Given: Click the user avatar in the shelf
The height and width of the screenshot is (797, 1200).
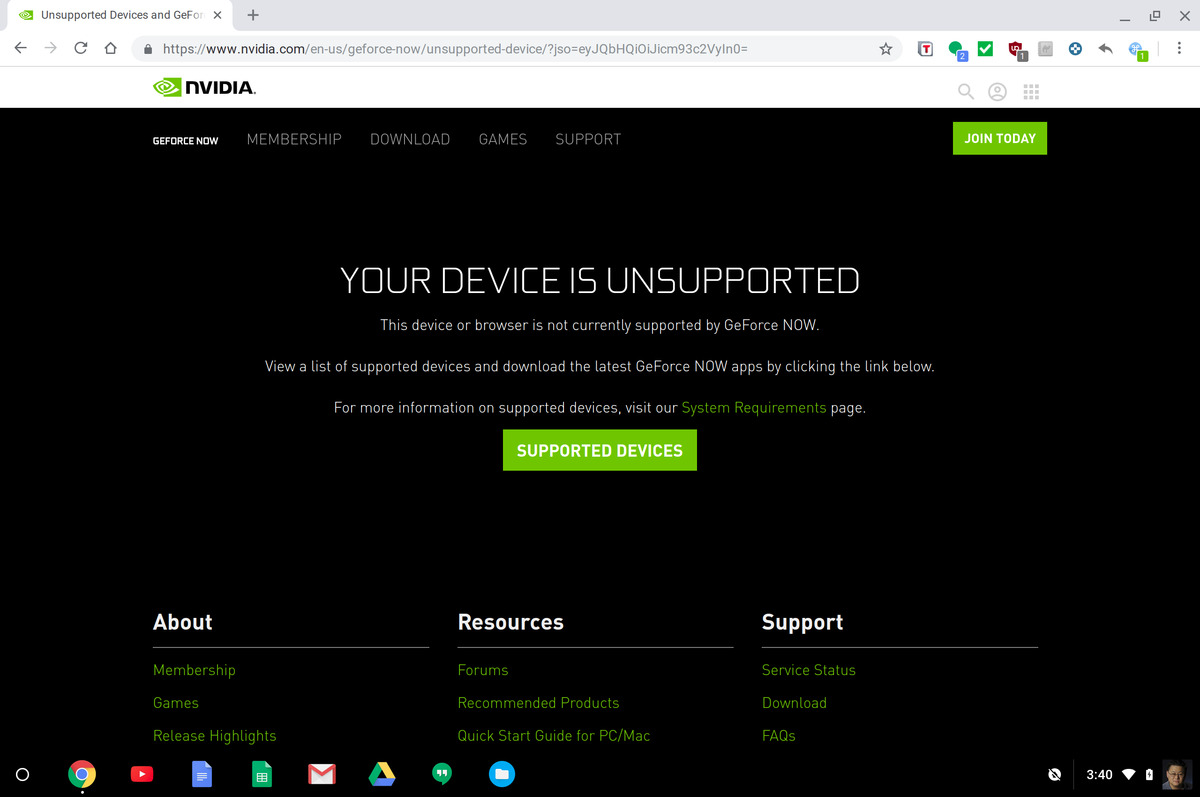Looking at the screenshot, I should pyautogui.click(x=1177, y=775).
